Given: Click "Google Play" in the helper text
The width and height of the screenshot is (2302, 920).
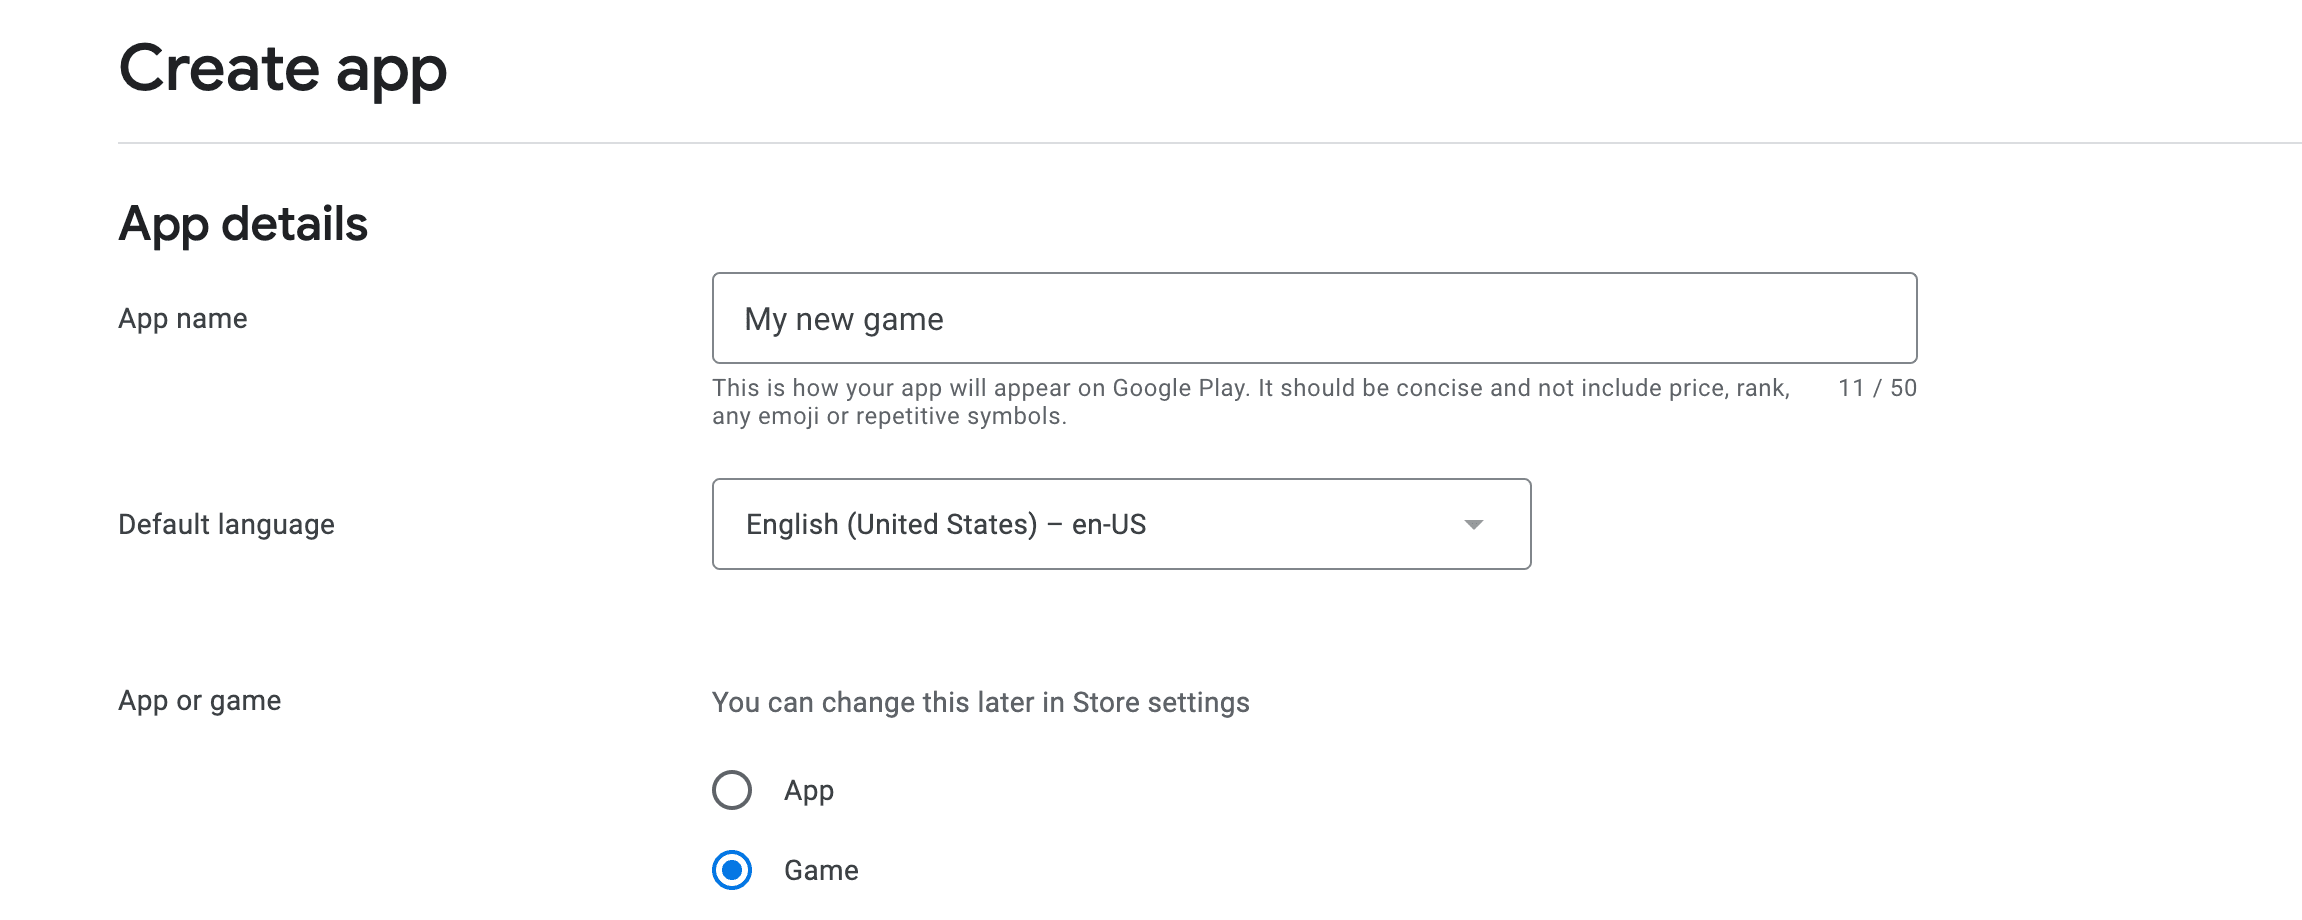Looking at the screenshot, I should [1180, 388].
